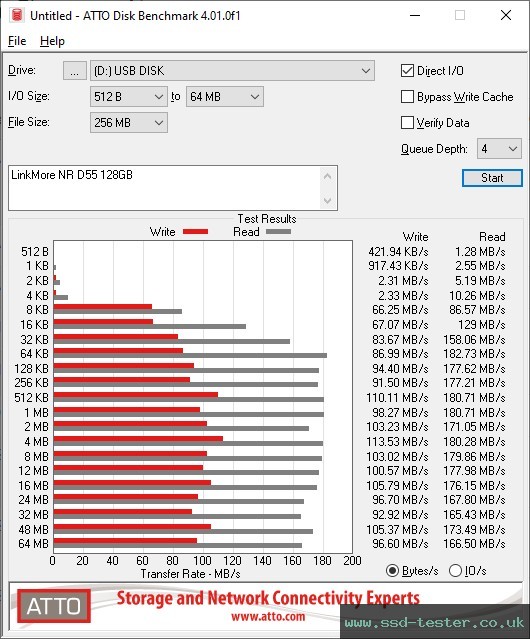Expand the maximum I/O Size 64 MB dropdown

[x=224, y=97]
